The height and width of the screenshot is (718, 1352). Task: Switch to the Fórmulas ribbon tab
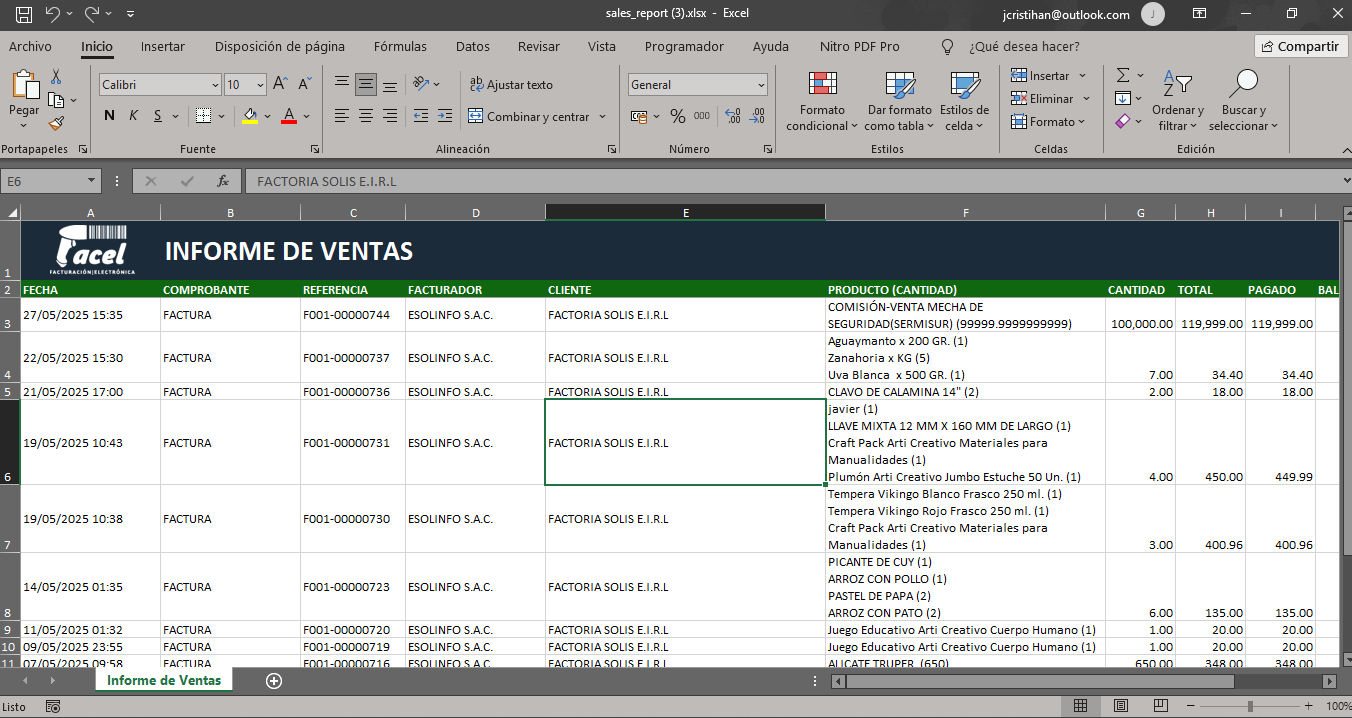pyautogui.click(x=400, y=46)
